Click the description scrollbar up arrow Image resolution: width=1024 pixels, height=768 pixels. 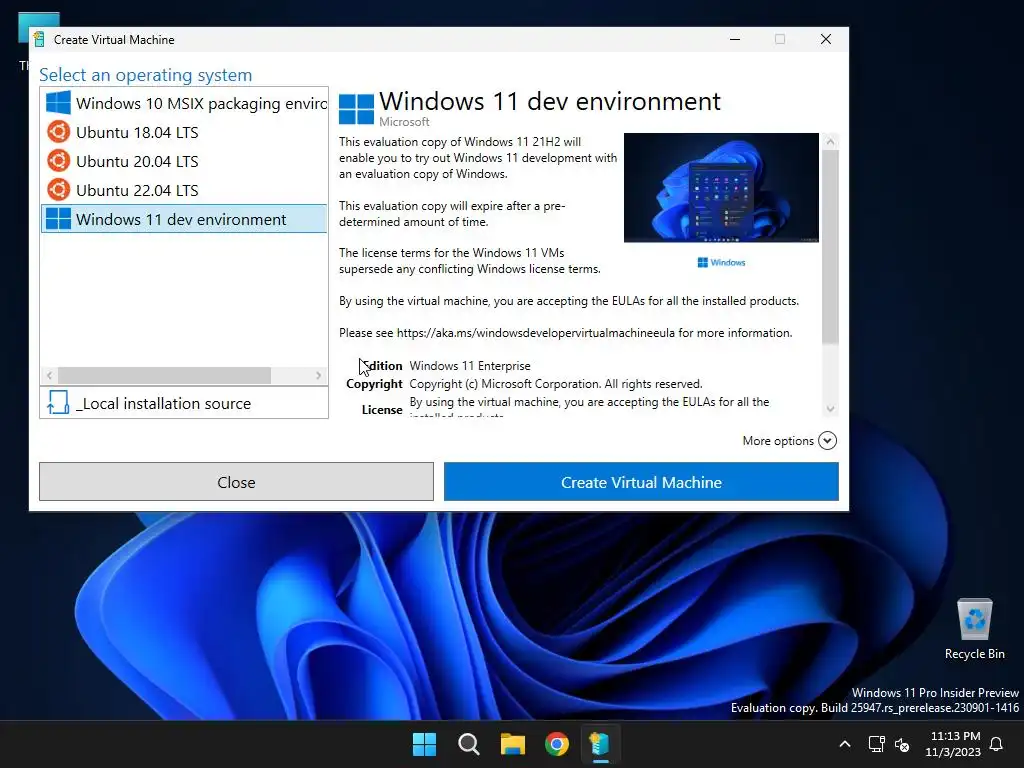click(830, 142)
